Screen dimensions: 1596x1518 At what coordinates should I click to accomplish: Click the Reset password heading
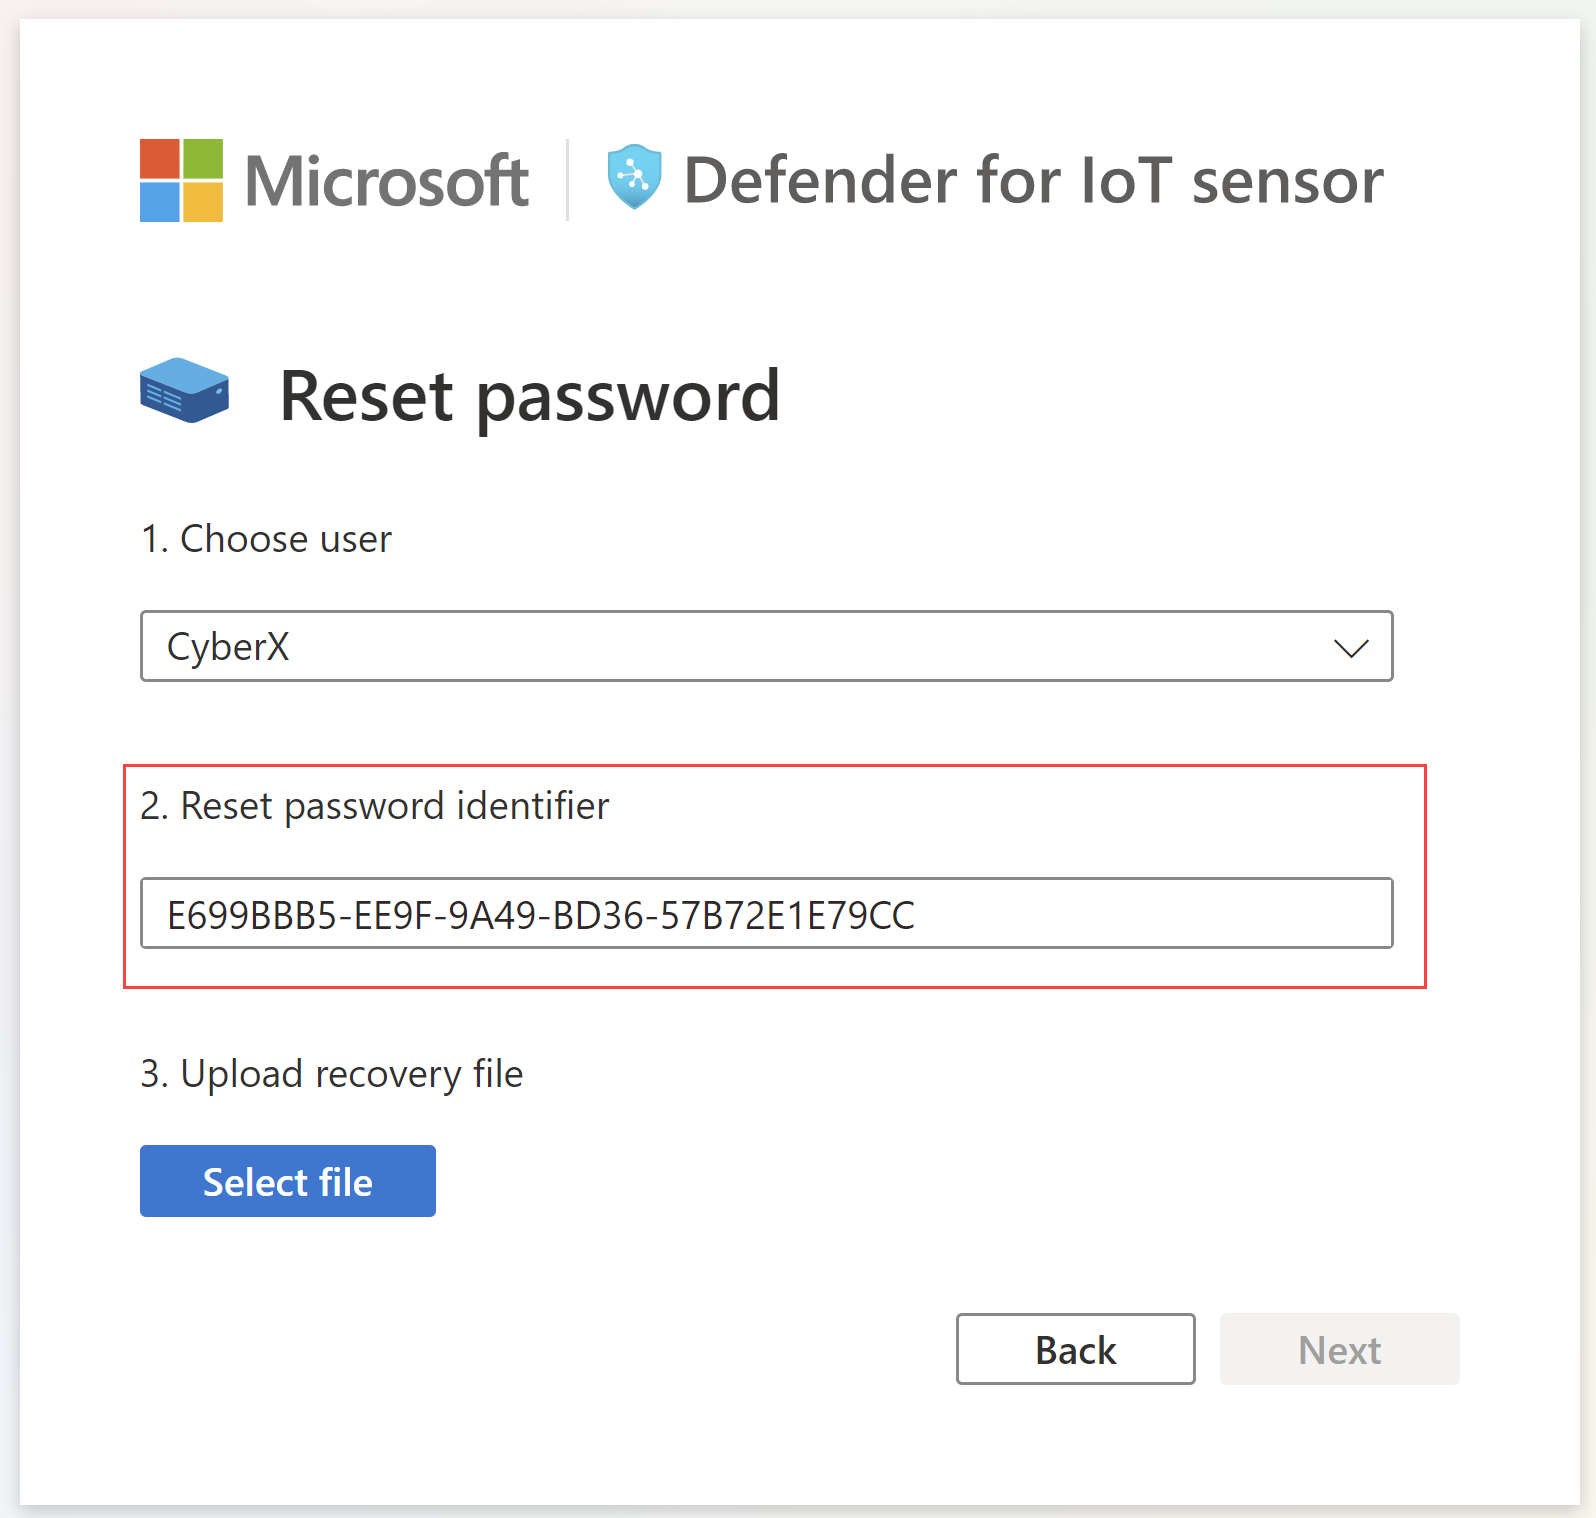pyautogui.click(x=529, y=396)
